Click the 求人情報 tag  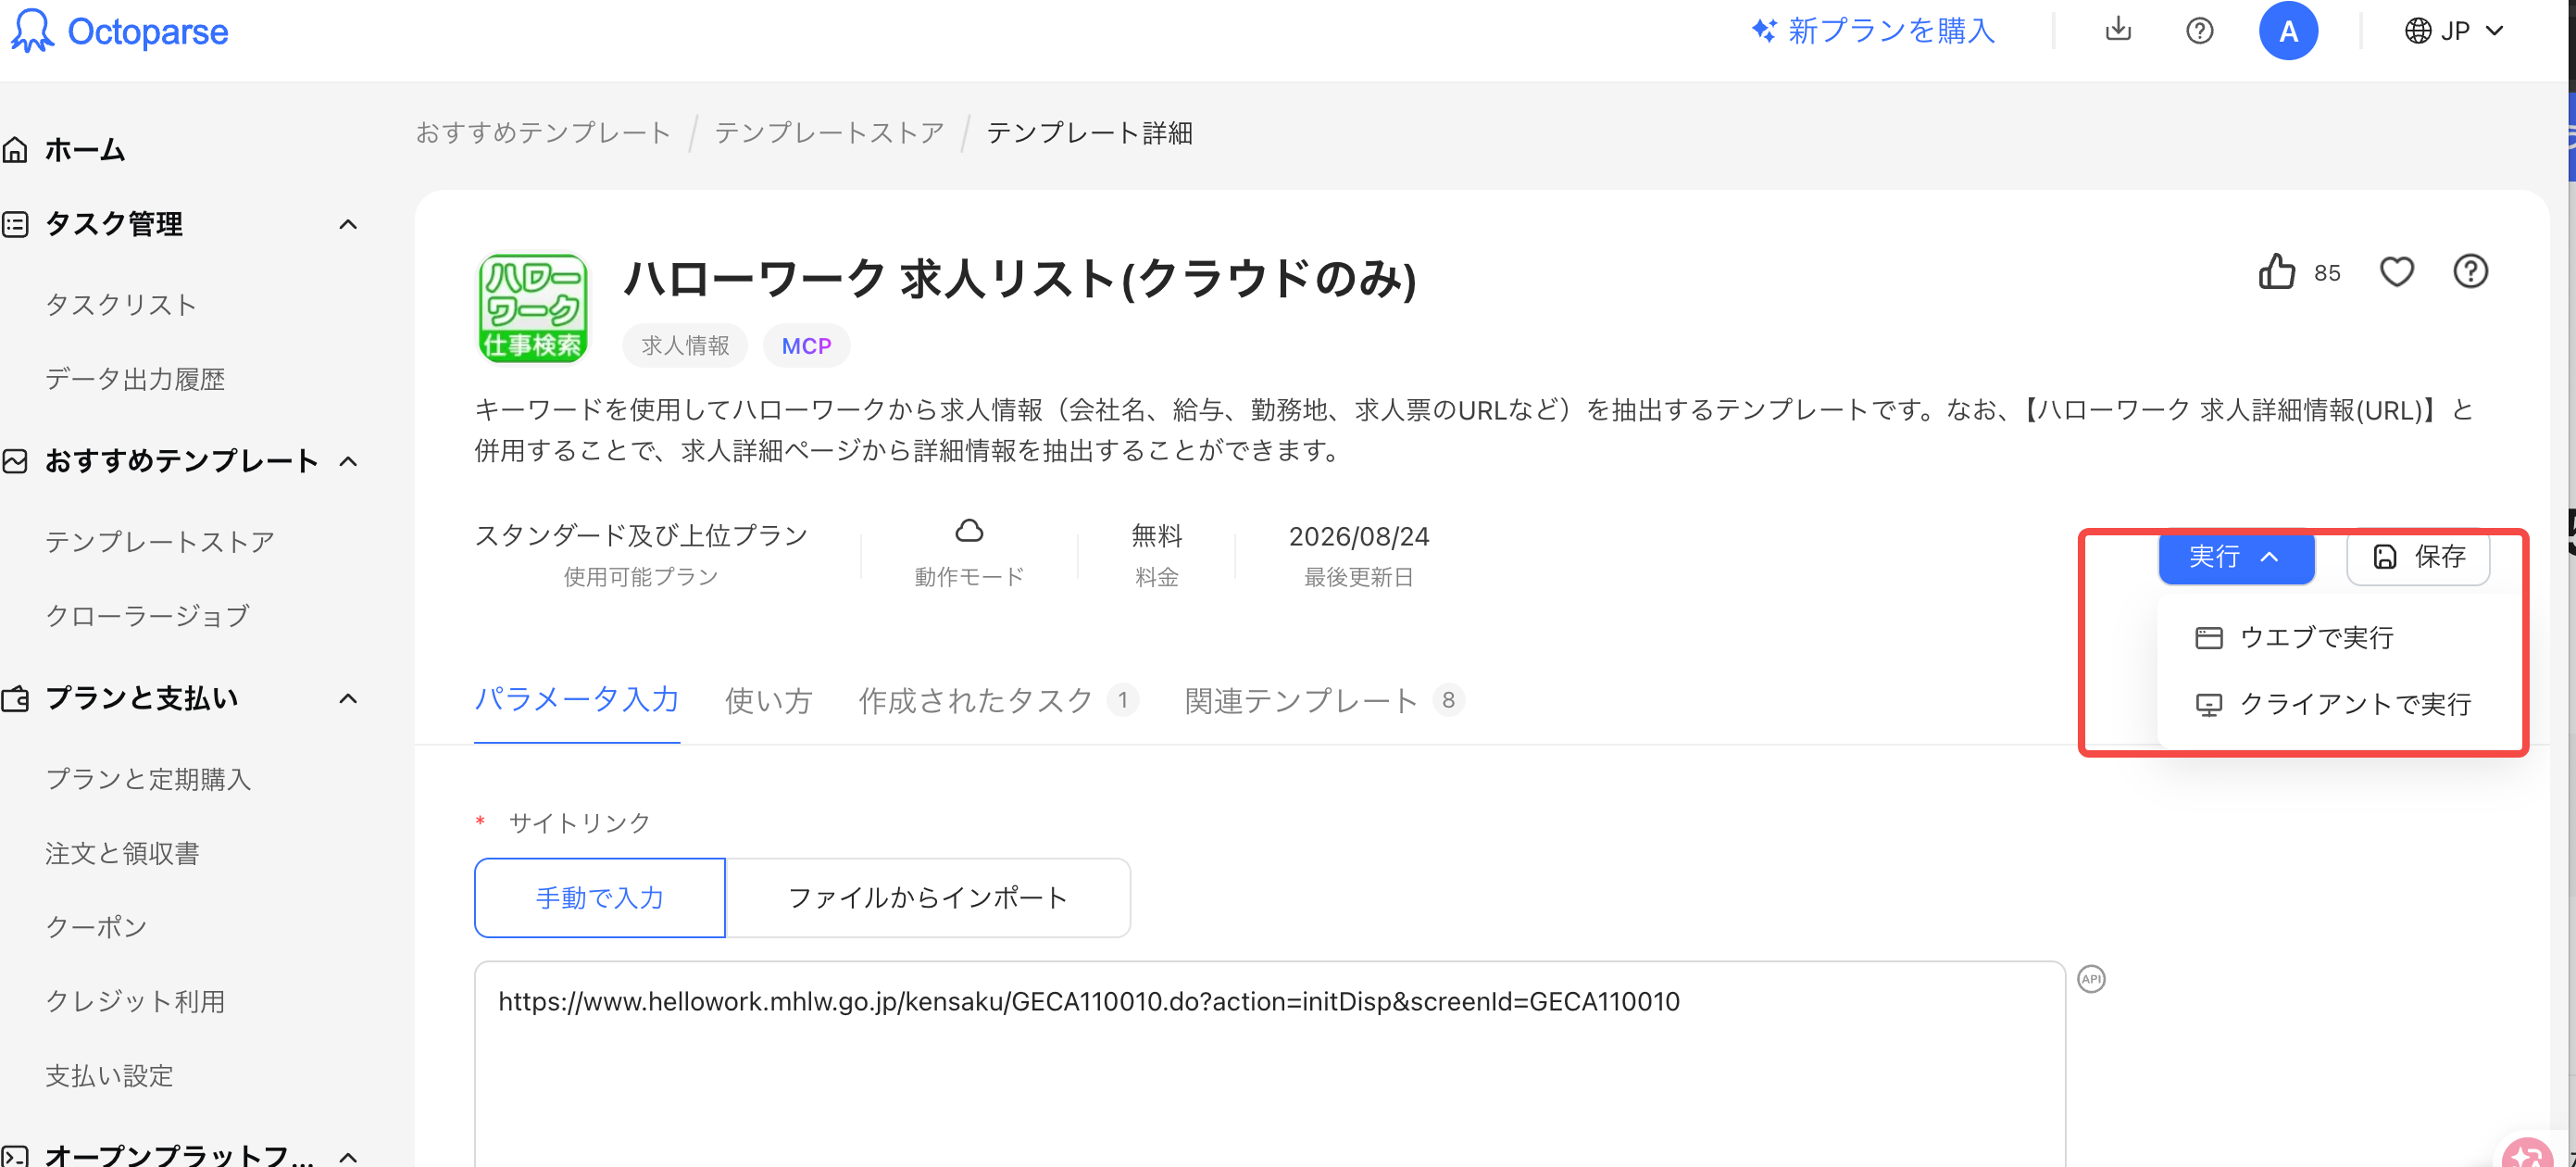click(x=685, y=345)
